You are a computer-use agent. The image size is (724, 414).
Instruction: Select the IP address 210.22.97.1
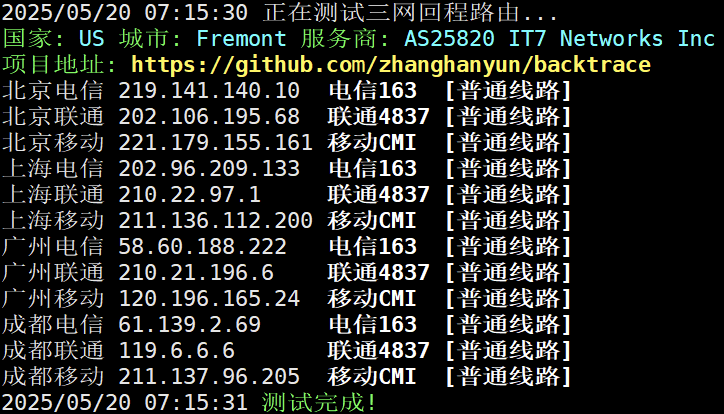click(190, 195)
